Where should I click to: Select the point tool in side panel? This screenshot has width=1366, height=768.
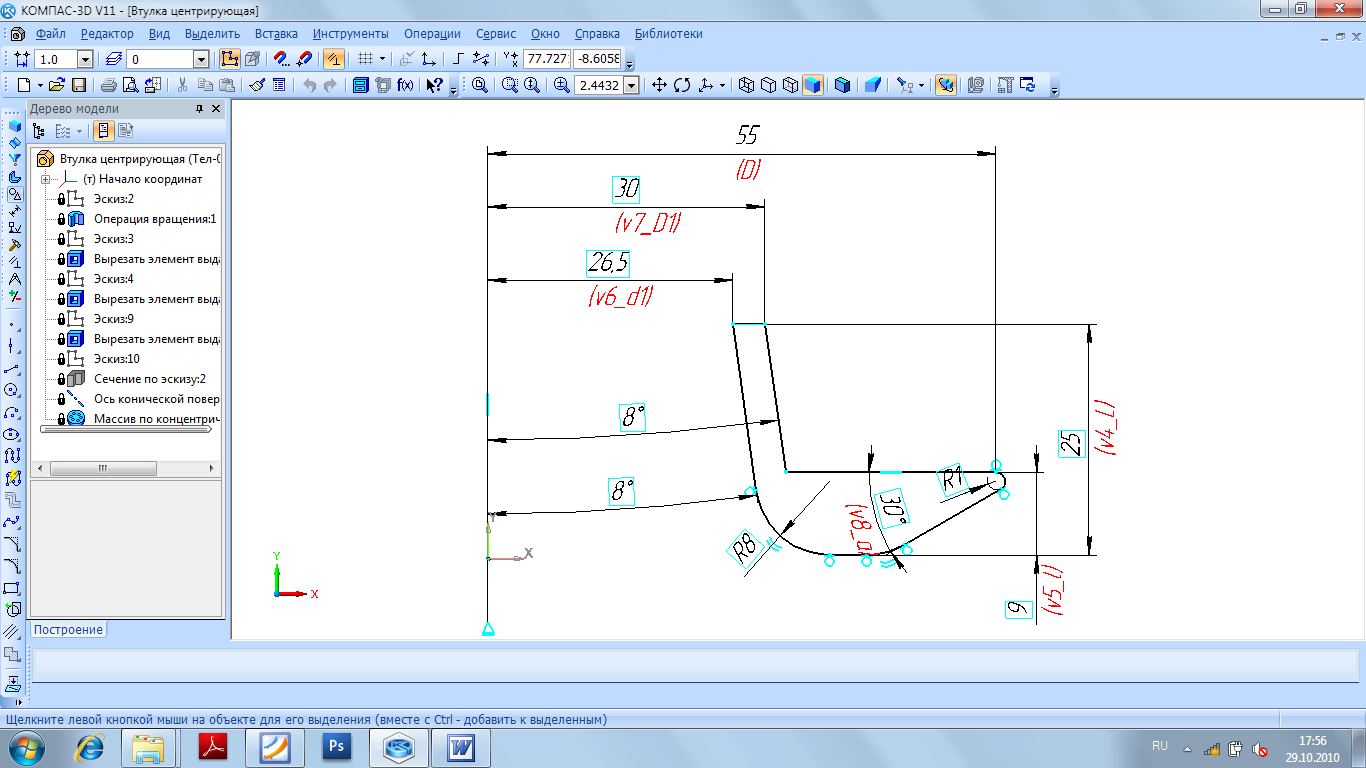[13, 324]
